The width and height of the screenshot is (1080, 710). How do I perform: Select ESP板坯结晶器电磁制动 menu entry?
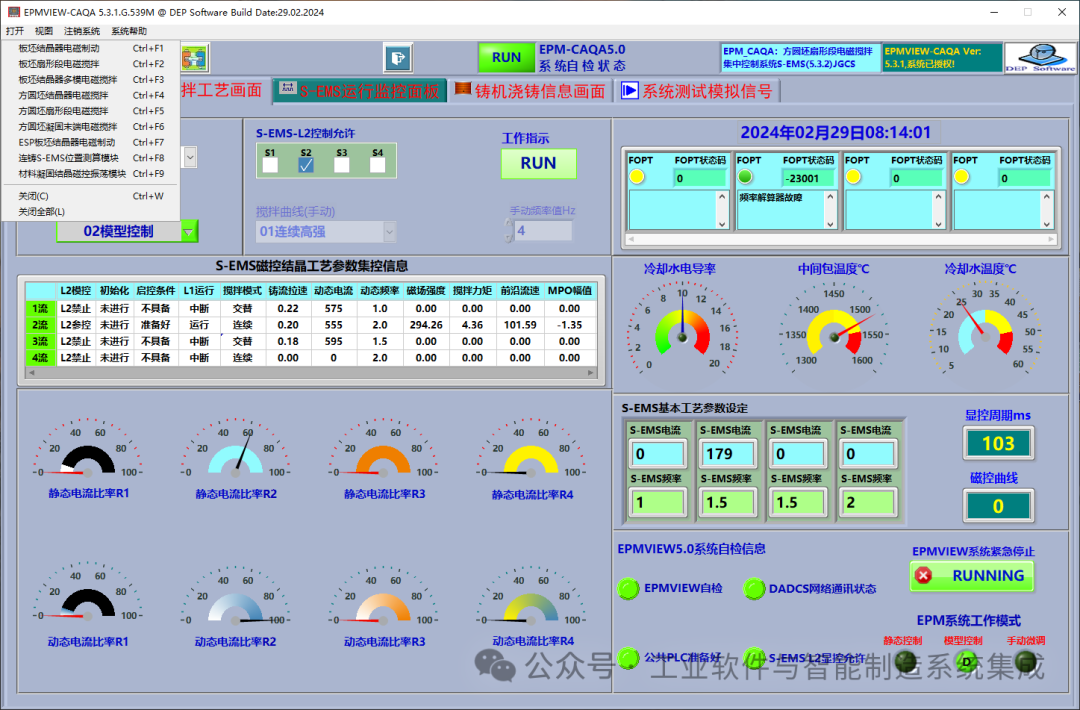pos(91,143)
